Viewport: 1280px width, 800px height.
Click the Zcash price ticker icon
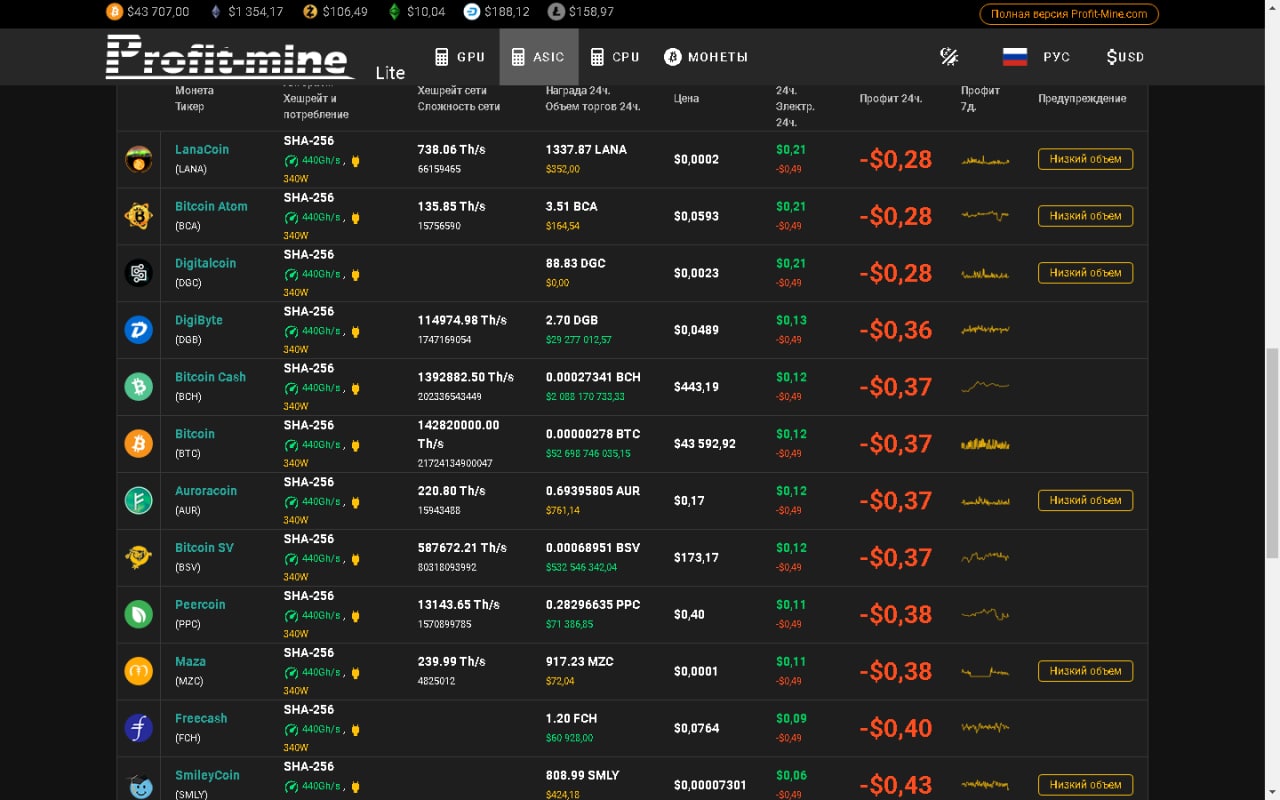[x=310, y=12]
